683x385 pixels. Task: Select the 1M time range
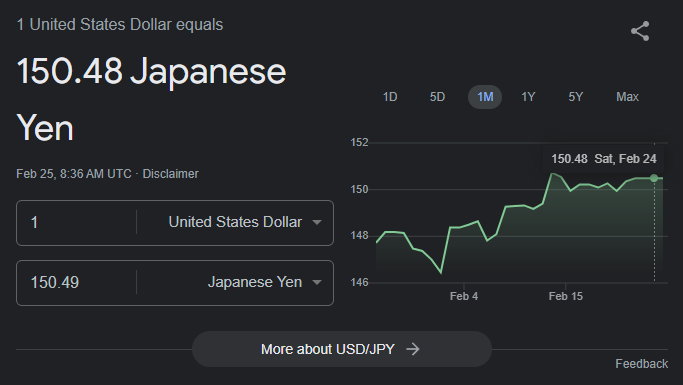click(485, 97)
